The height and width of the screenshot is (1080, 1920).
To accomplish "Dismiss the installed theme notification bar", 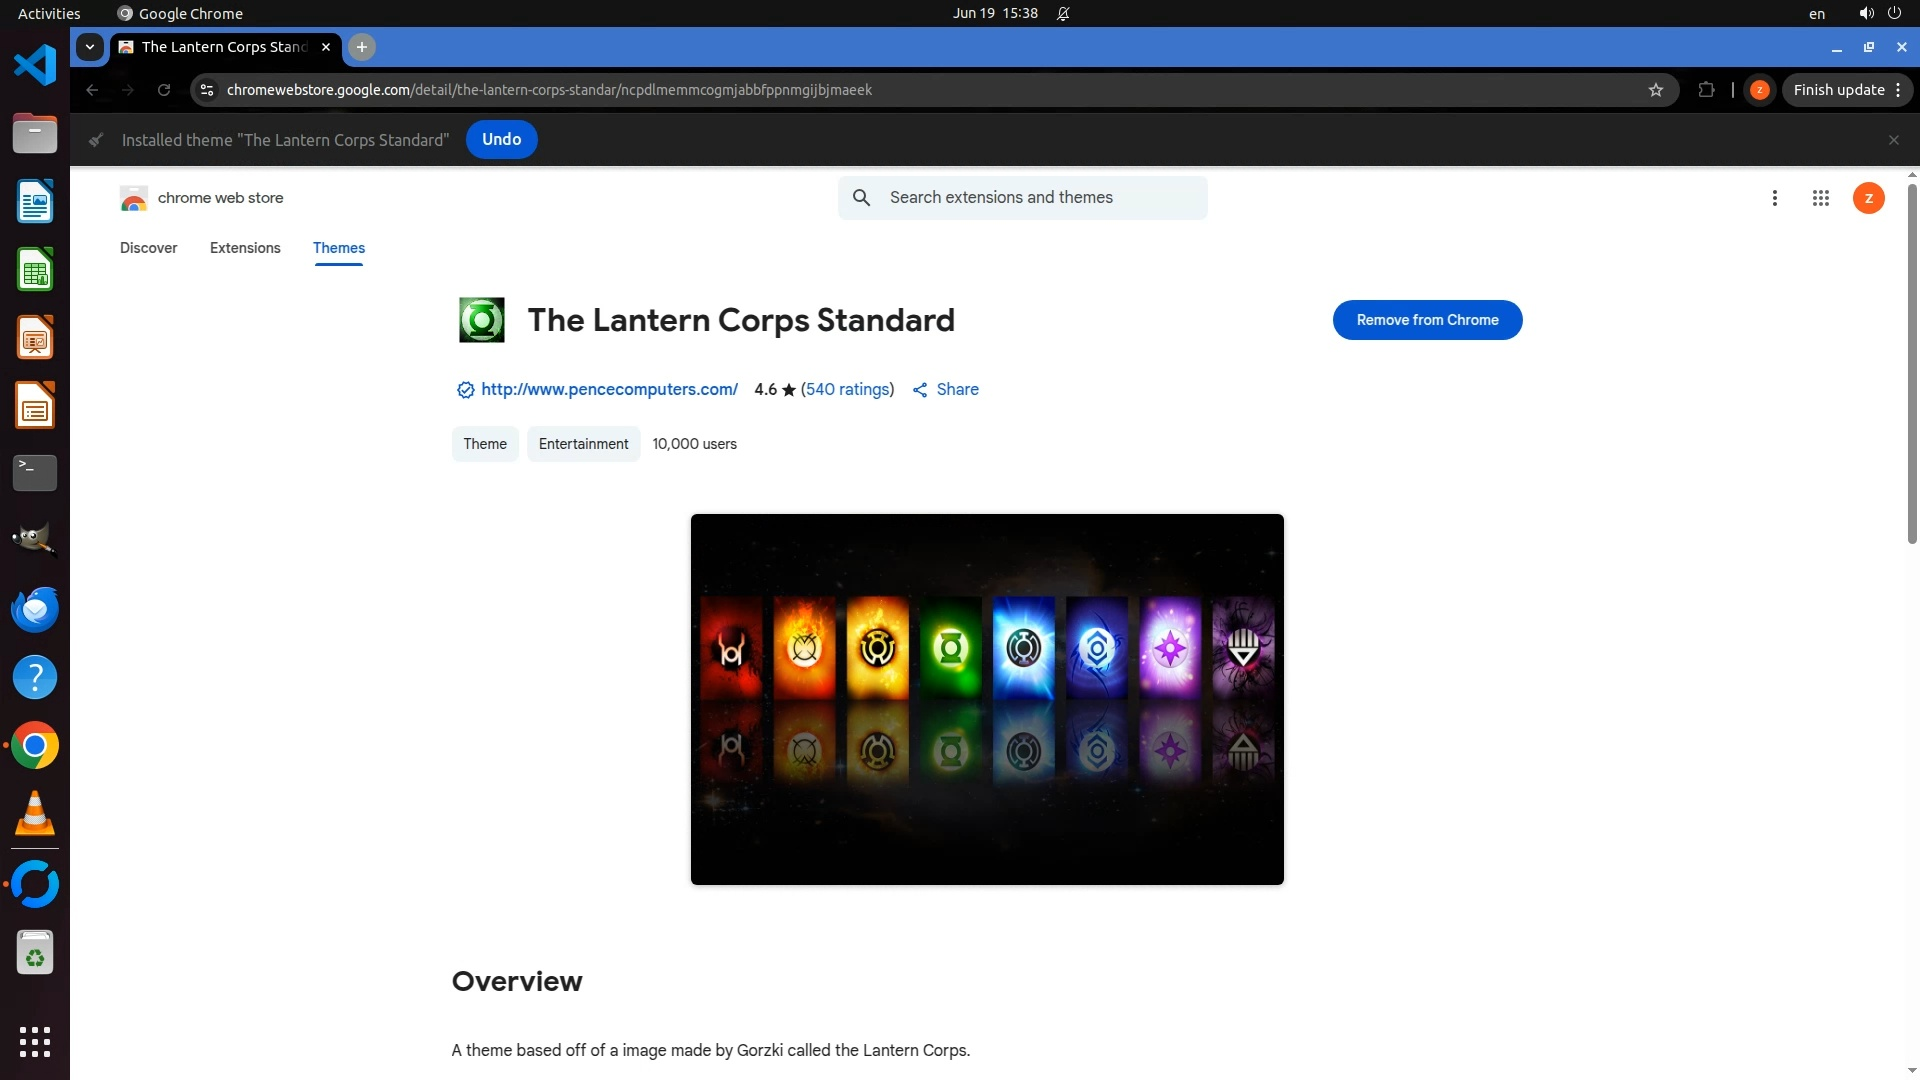I will tap(1893, 140).
